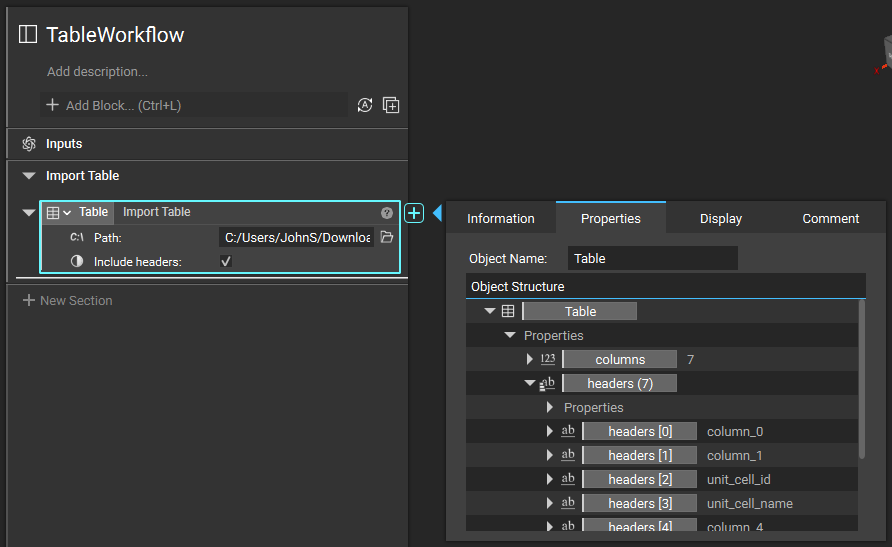Click the headers [0] tag
892x547 pixels.
[640, 431]
